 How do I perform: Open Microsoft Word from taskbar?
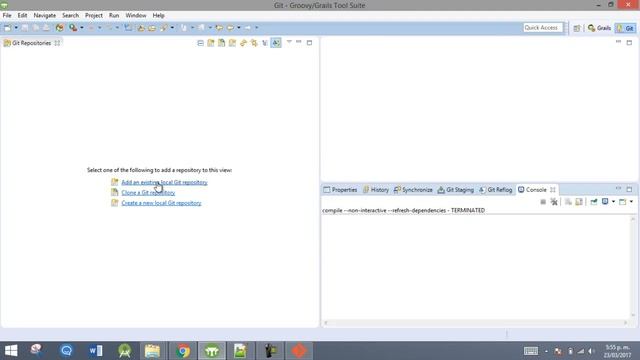click(96, 351)
